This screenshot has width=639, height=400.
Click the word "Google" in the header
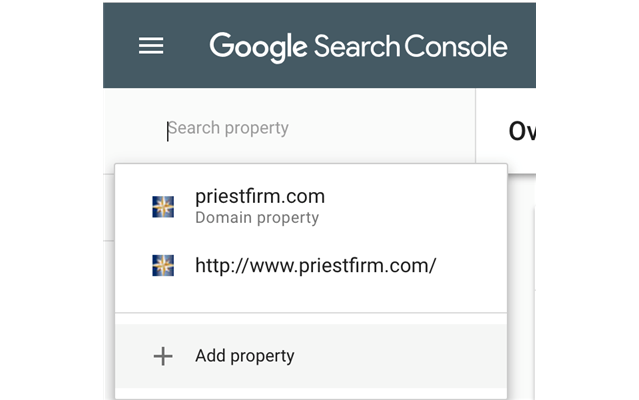(x=258, y=46)
